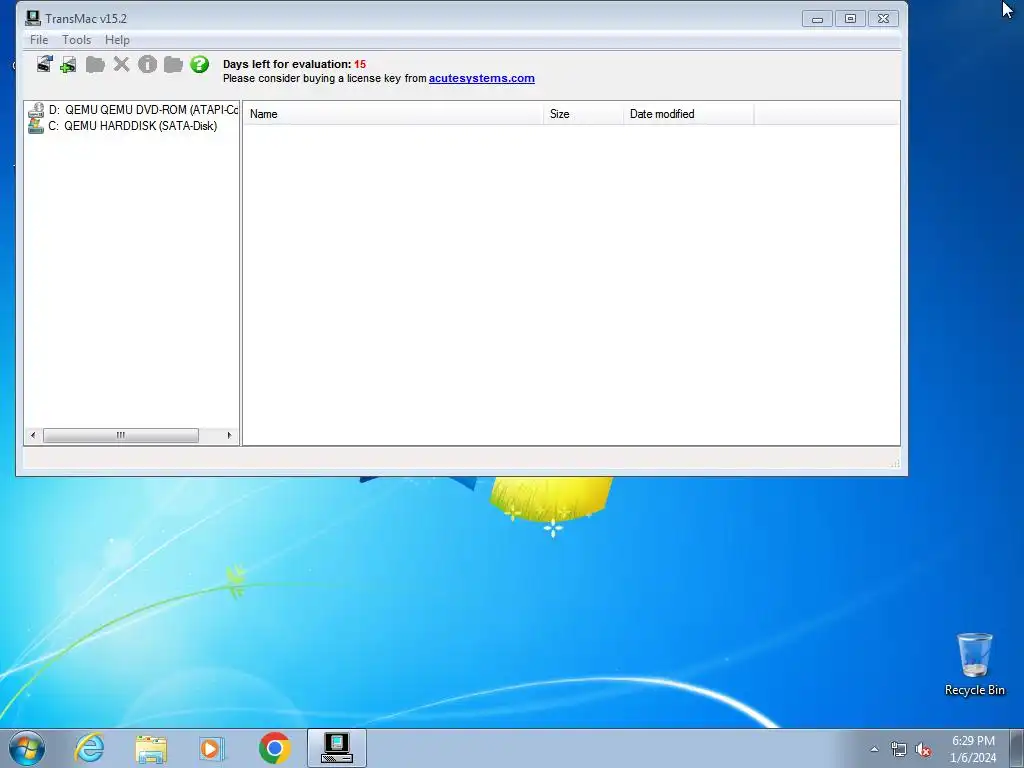
Task: Click the TransMac title bar app icon
Action: [33, 18]
